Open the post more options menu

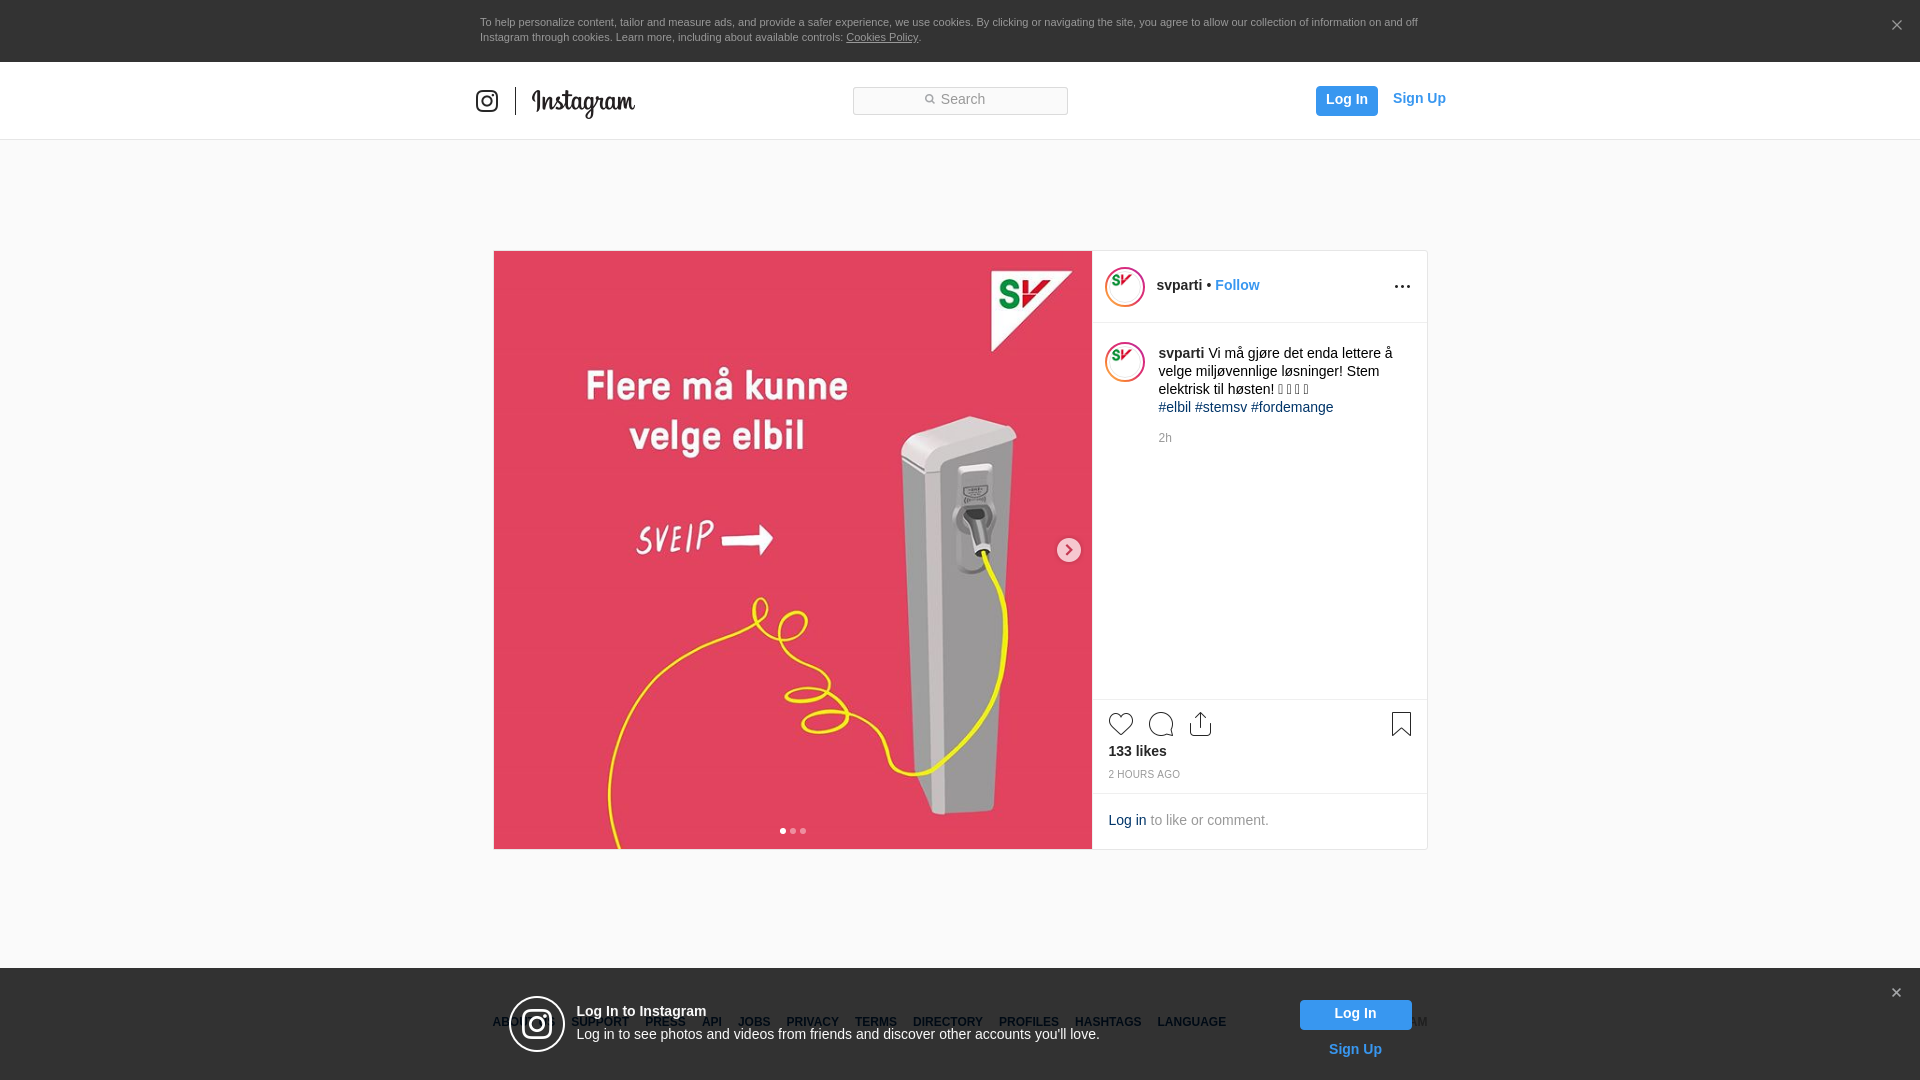tap(1402, 287)
